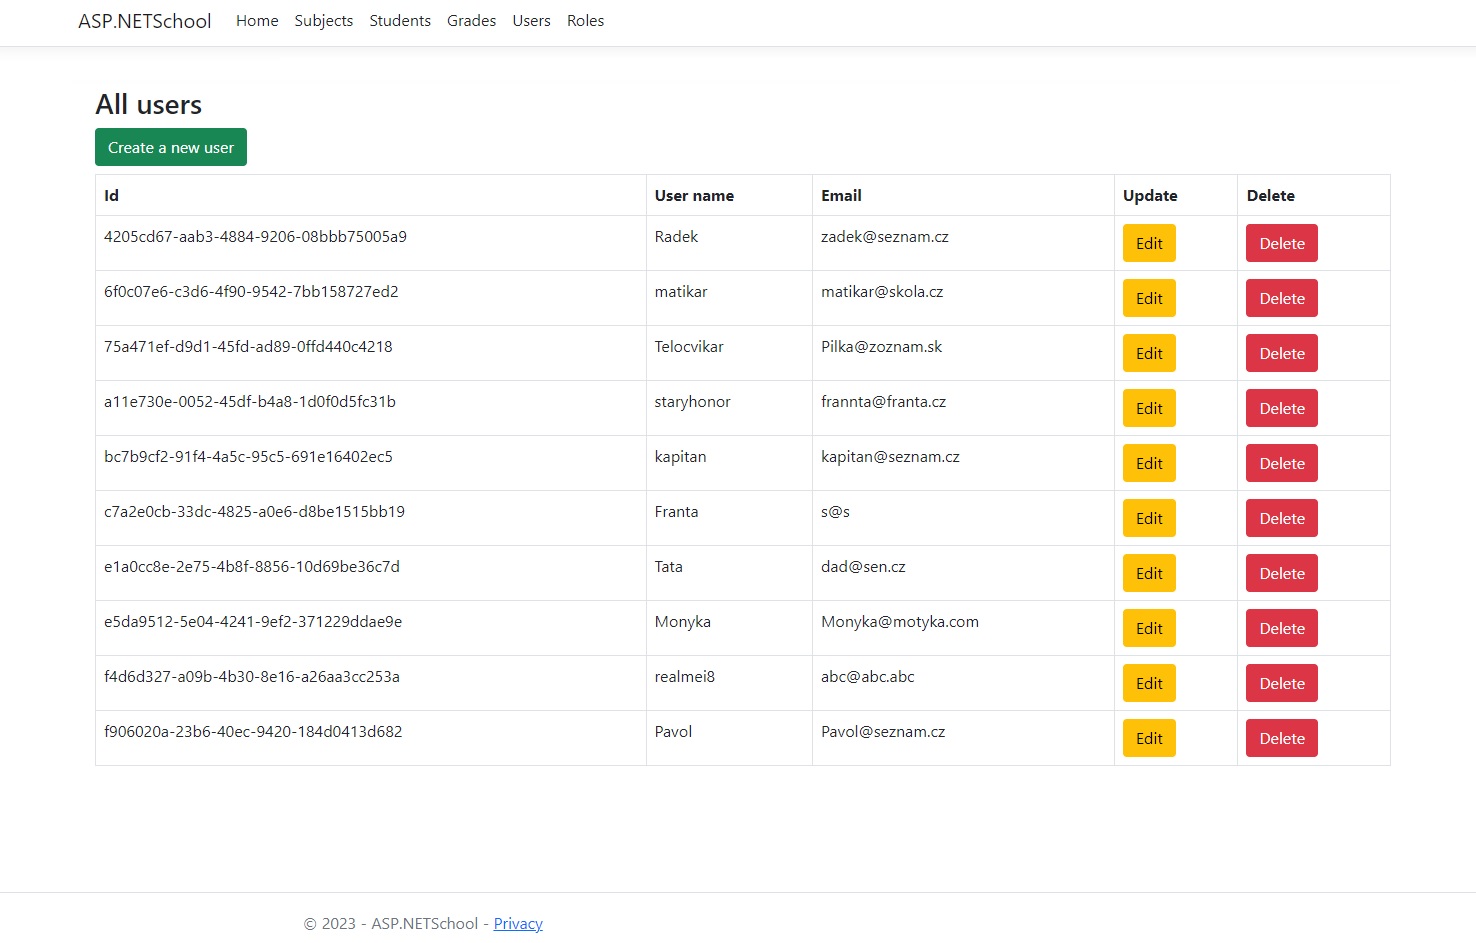The width and height of the screenshot is (1476, 943).
Task: Select email zadek@seznam.cz
Action: pyautogui.click(x=885, y=237)
